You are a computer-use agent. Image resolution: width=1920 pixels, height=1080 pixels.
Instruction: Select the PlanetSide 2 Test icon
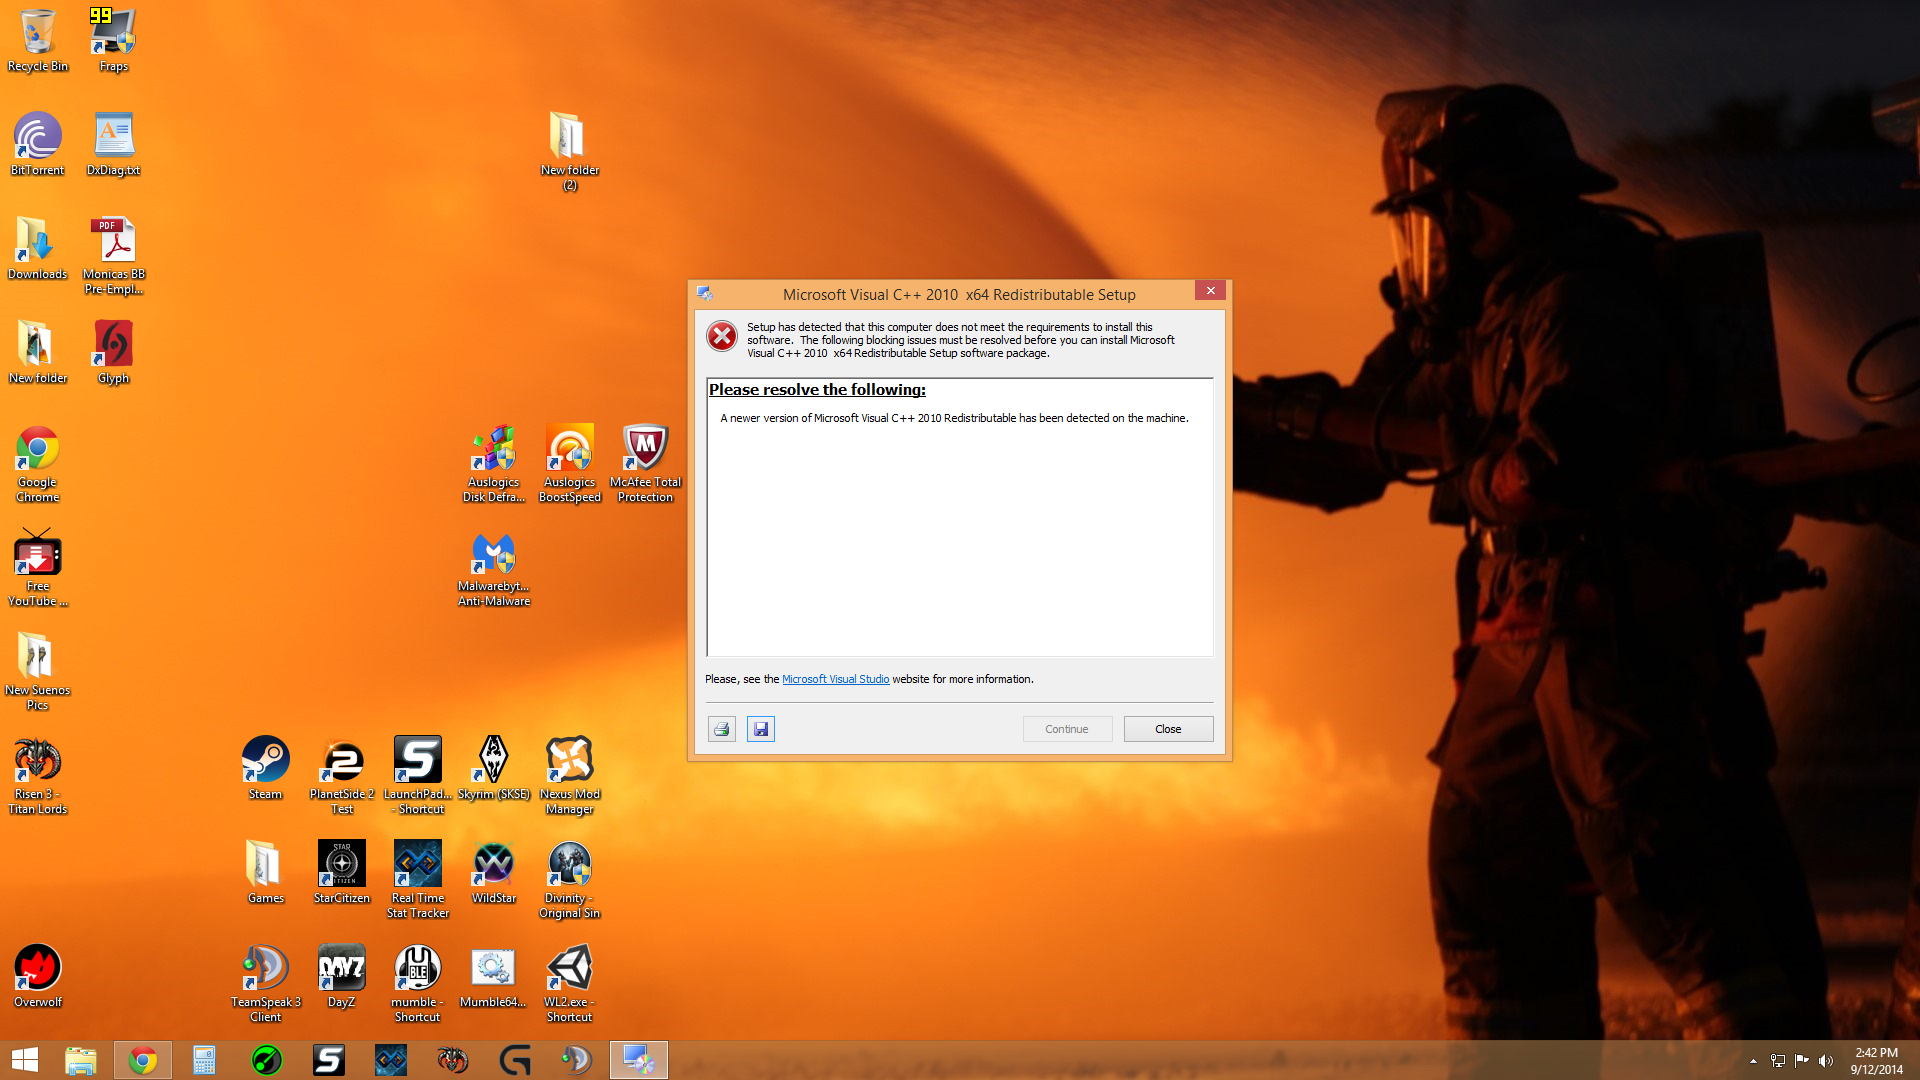coord(342,775)
